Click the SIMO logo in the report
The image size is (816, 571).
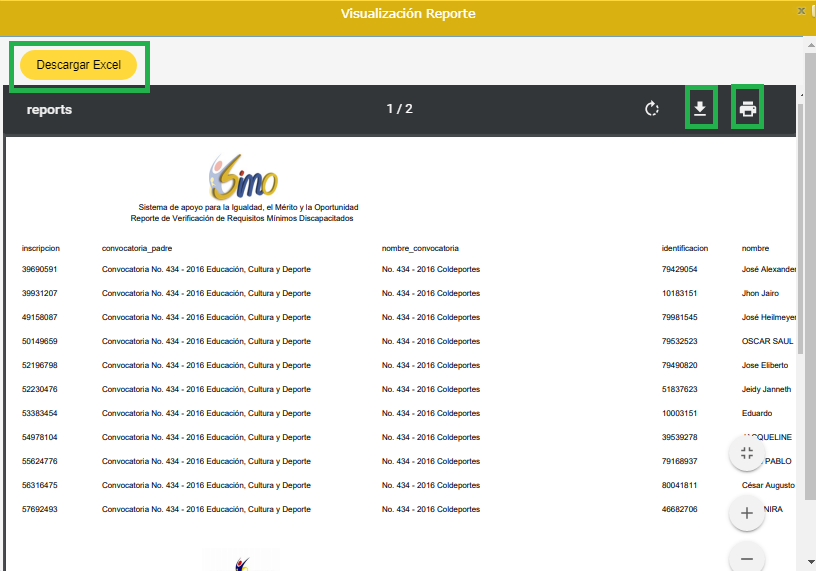[243, 178]
